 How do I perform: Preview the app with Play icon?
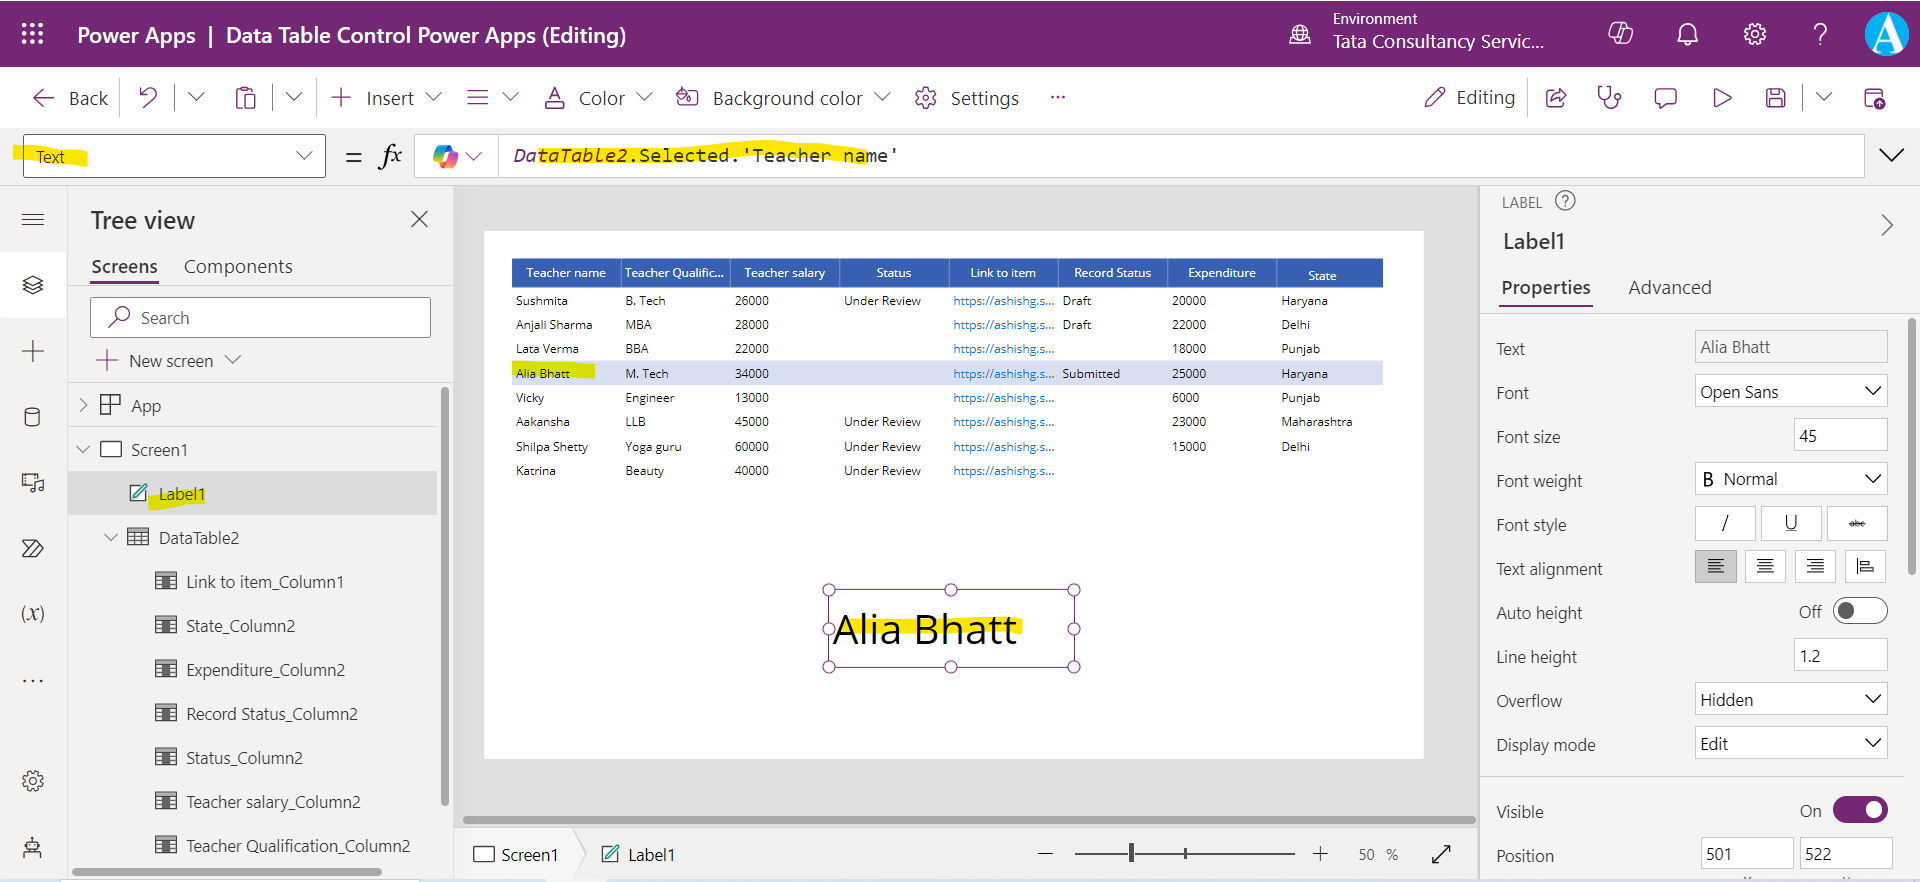[1721, 98]
